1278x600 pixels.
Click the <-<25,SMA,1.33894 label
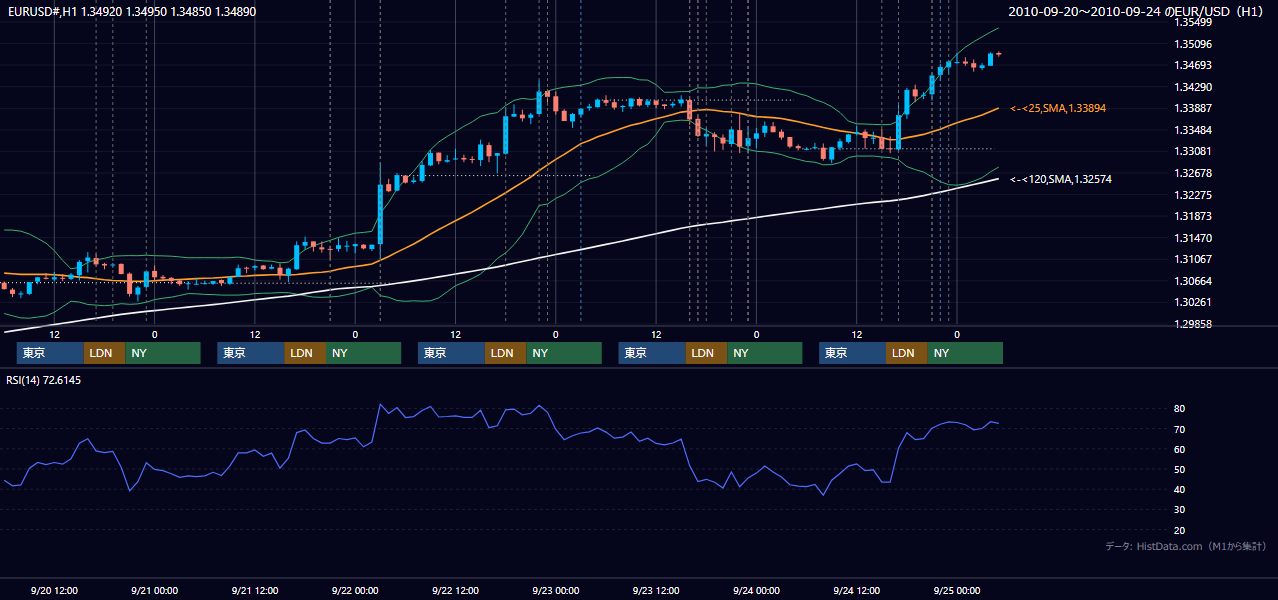1057,108
